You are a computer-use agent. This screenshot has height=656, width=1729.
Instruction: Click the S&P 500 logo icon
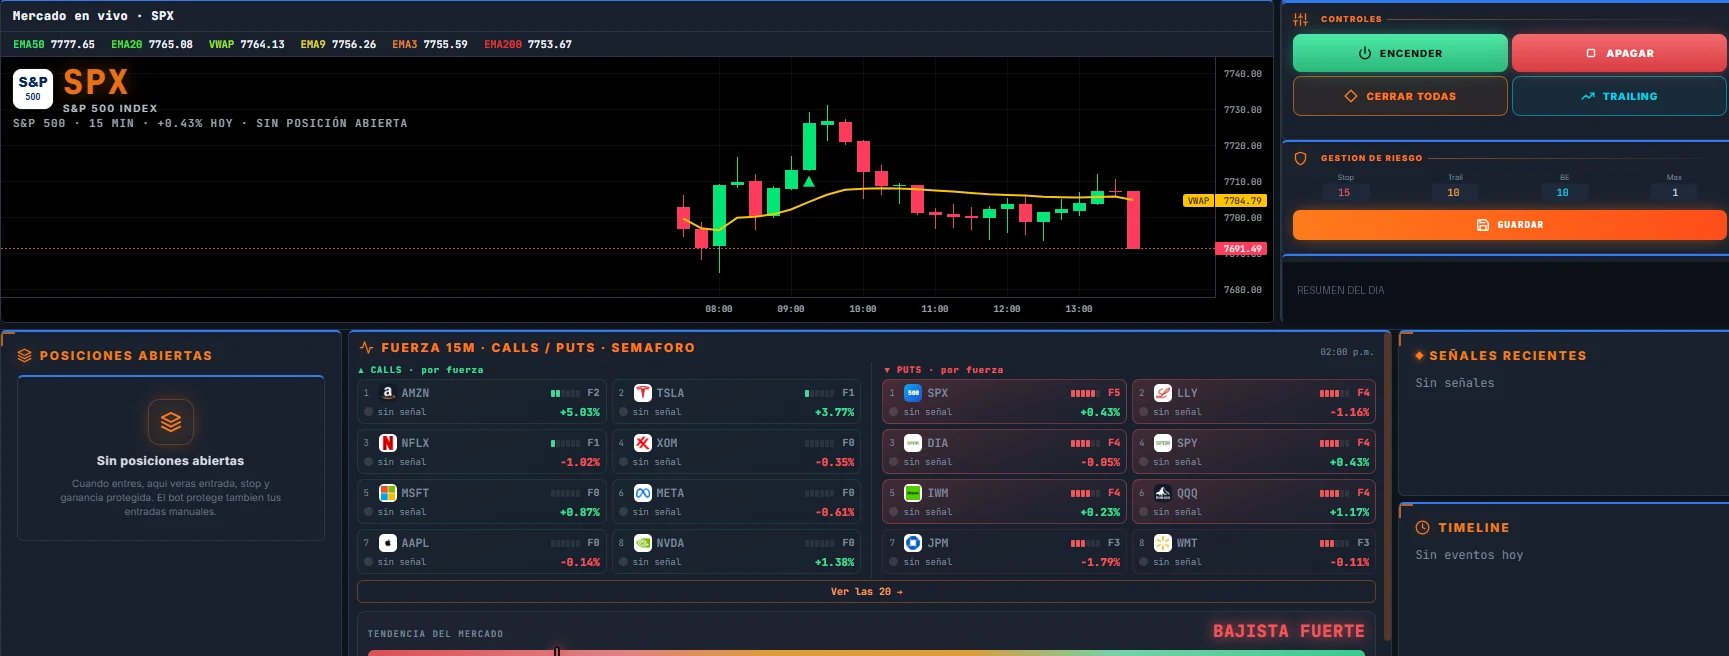pos(33,88)
